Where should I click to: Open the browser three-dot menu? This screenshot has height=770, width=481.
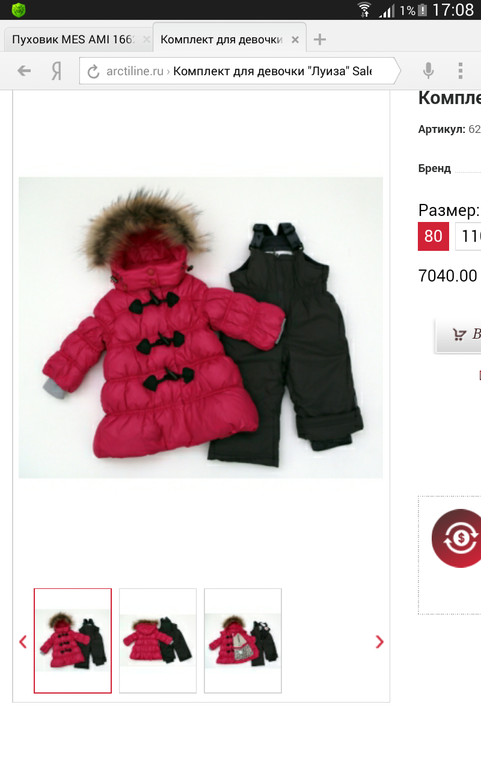click(x=460, y=71)
